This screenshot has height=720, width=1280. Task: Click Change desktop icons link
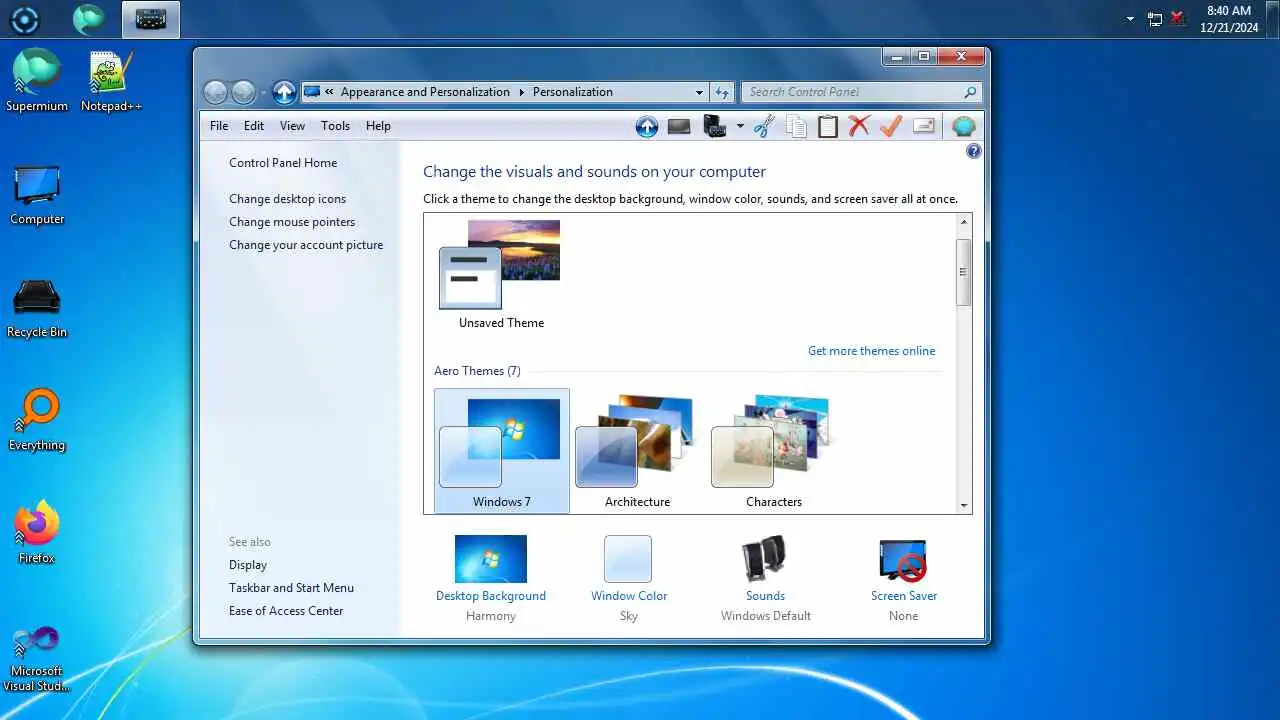tap(287, 199)
